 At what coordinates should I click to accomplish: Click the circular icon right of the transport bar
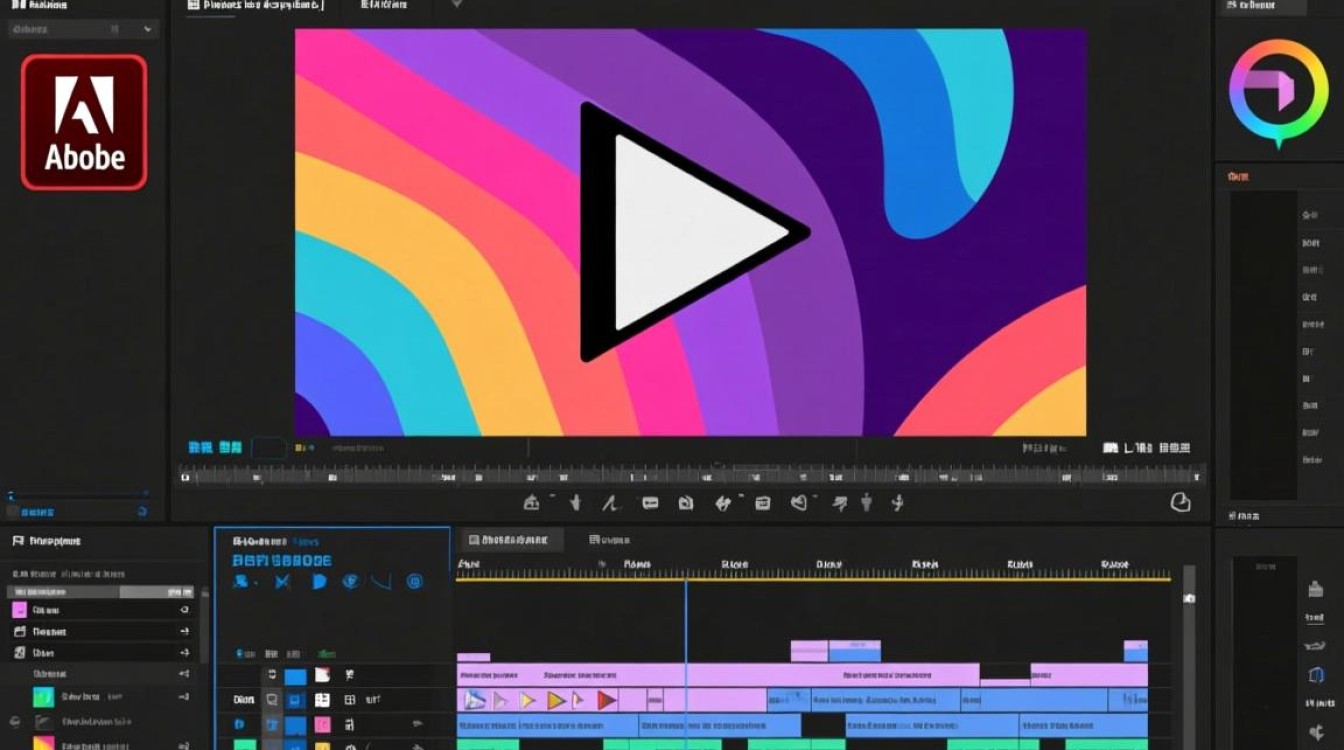pyautogui.click(x=1181, y=502)
